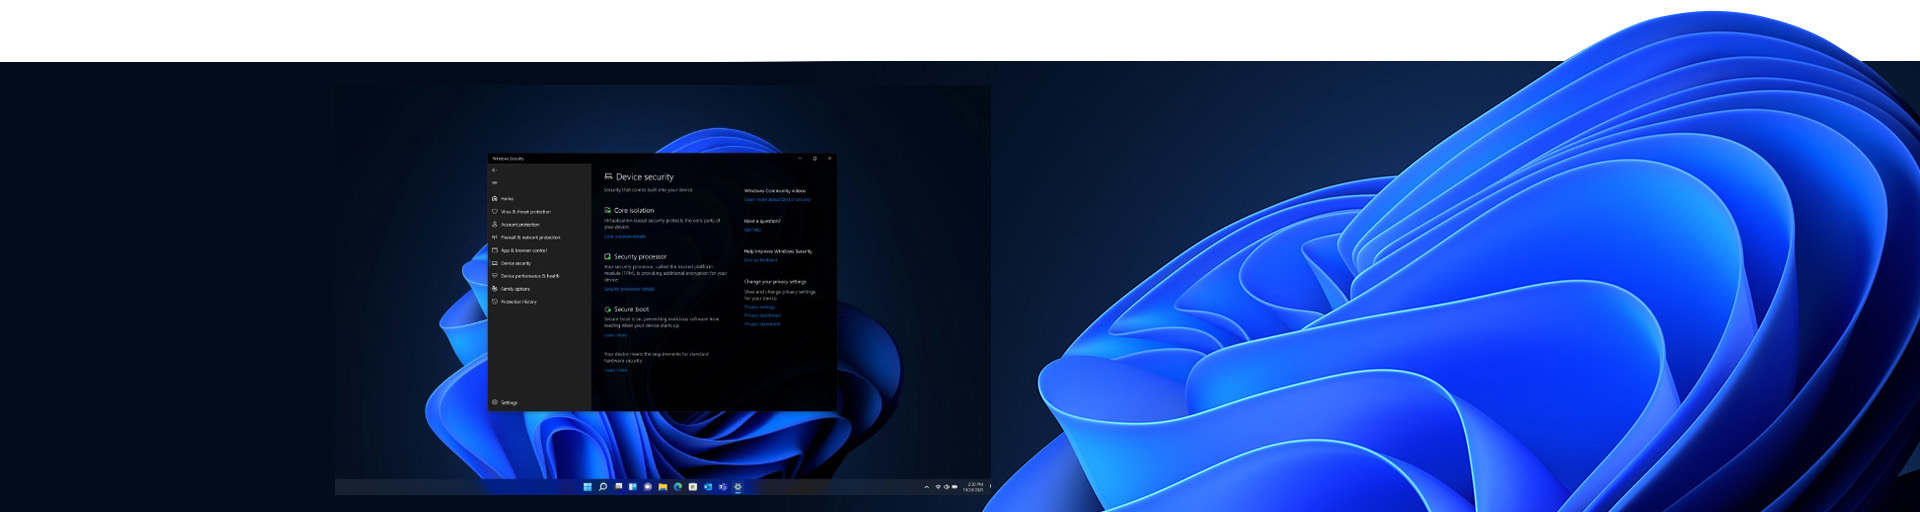Image resolution: width=1920 pixels, height=512 pixels.
Task: Open Security processor details link
Action: (x=629, y=289)
